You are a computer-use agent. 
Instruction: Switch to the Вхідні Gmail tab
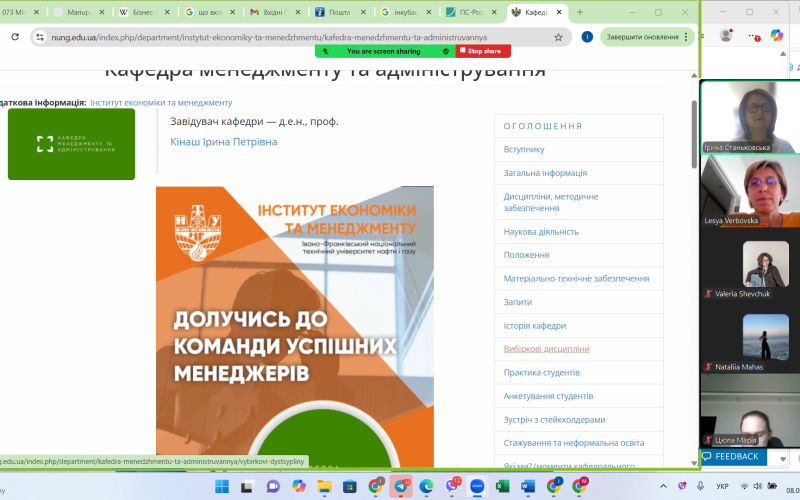[x=272, y=12]
